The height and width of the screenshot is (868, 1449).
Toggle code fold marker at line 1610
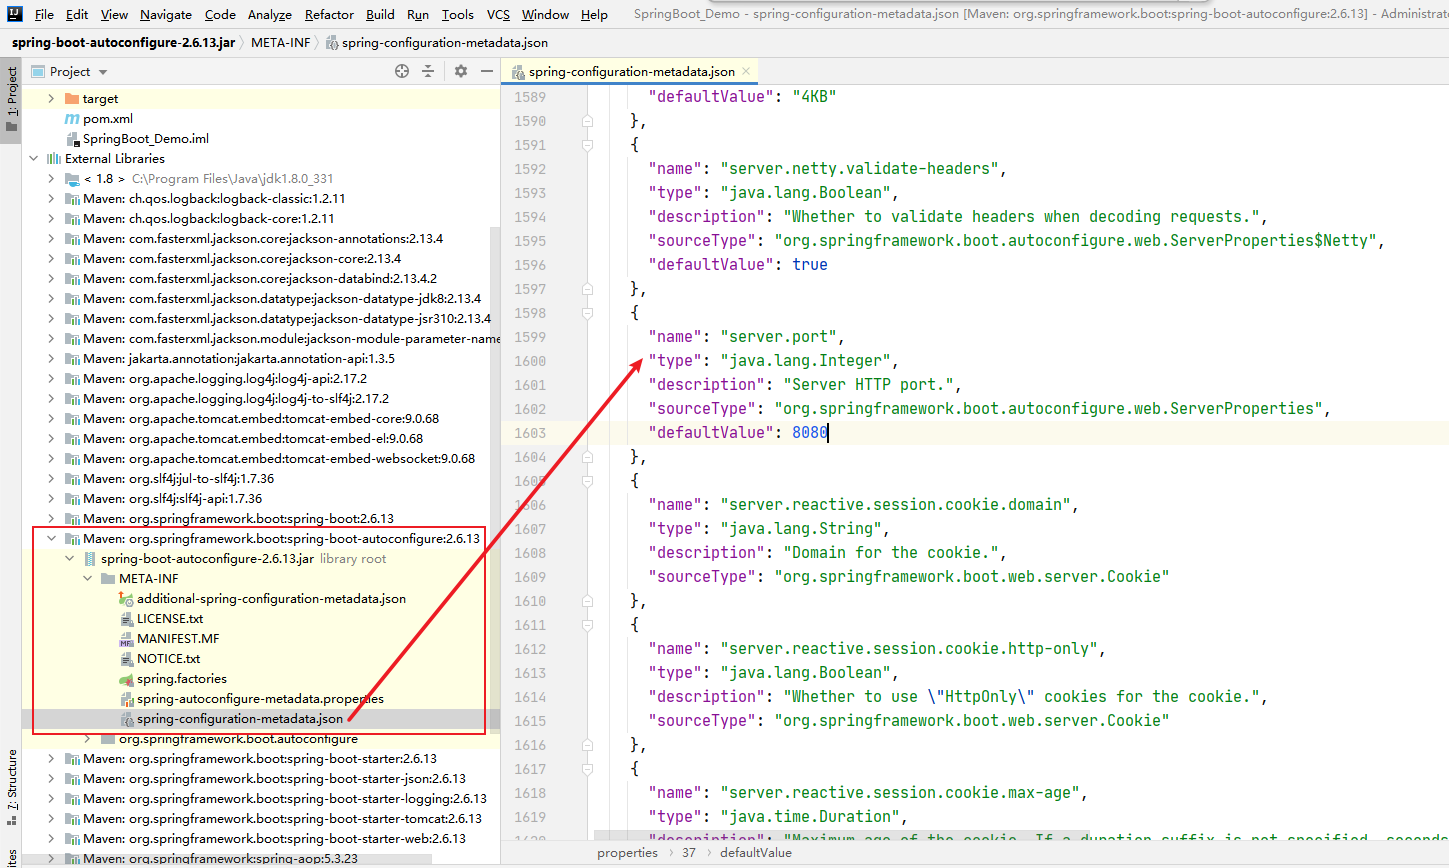(587, 600)
